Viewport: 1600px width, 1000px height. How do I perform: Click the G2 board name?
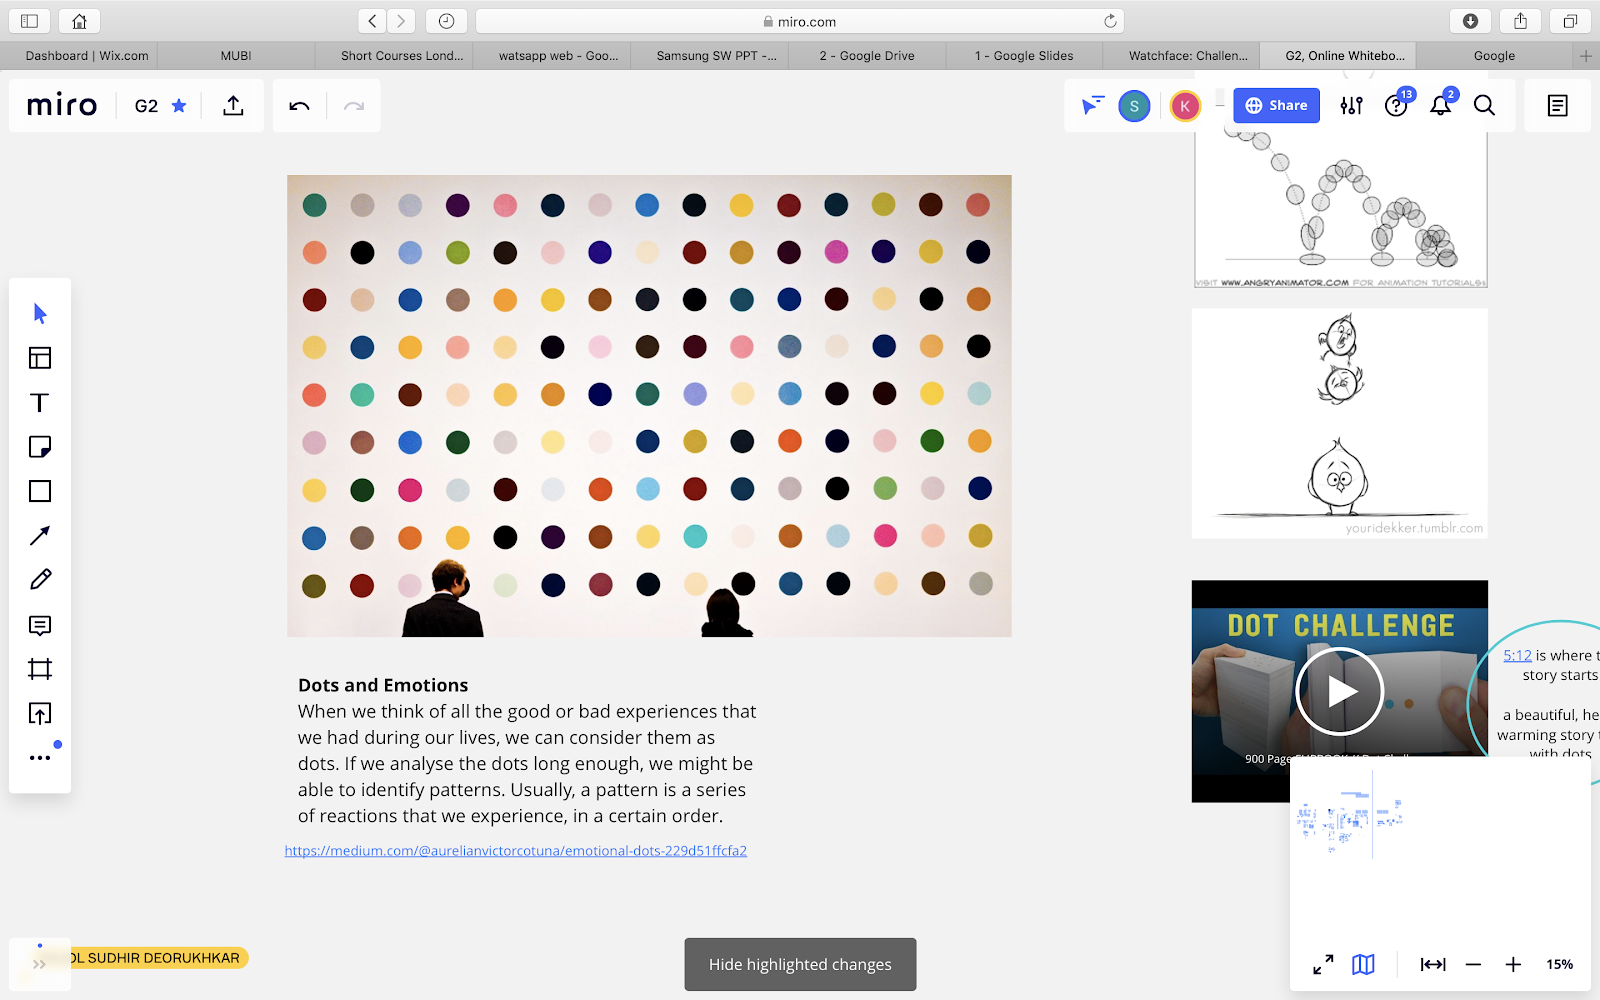point(146,106)
